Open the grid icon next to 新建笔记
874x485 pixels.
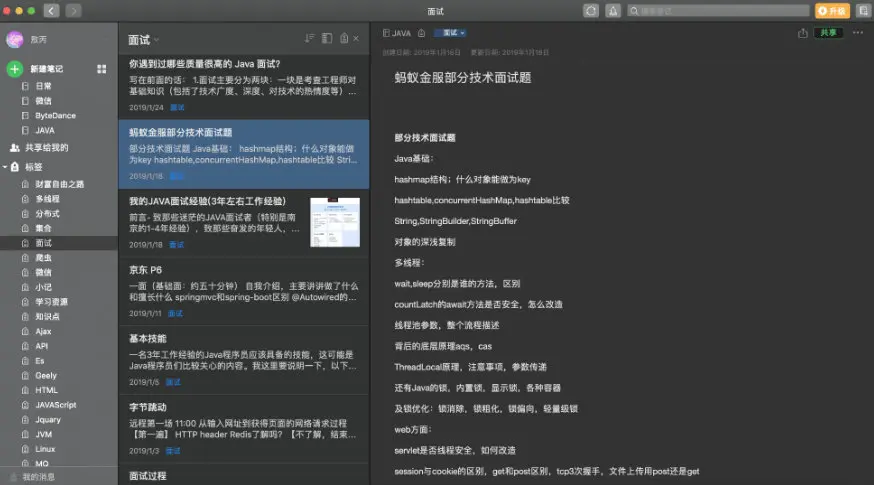[101, 69]
